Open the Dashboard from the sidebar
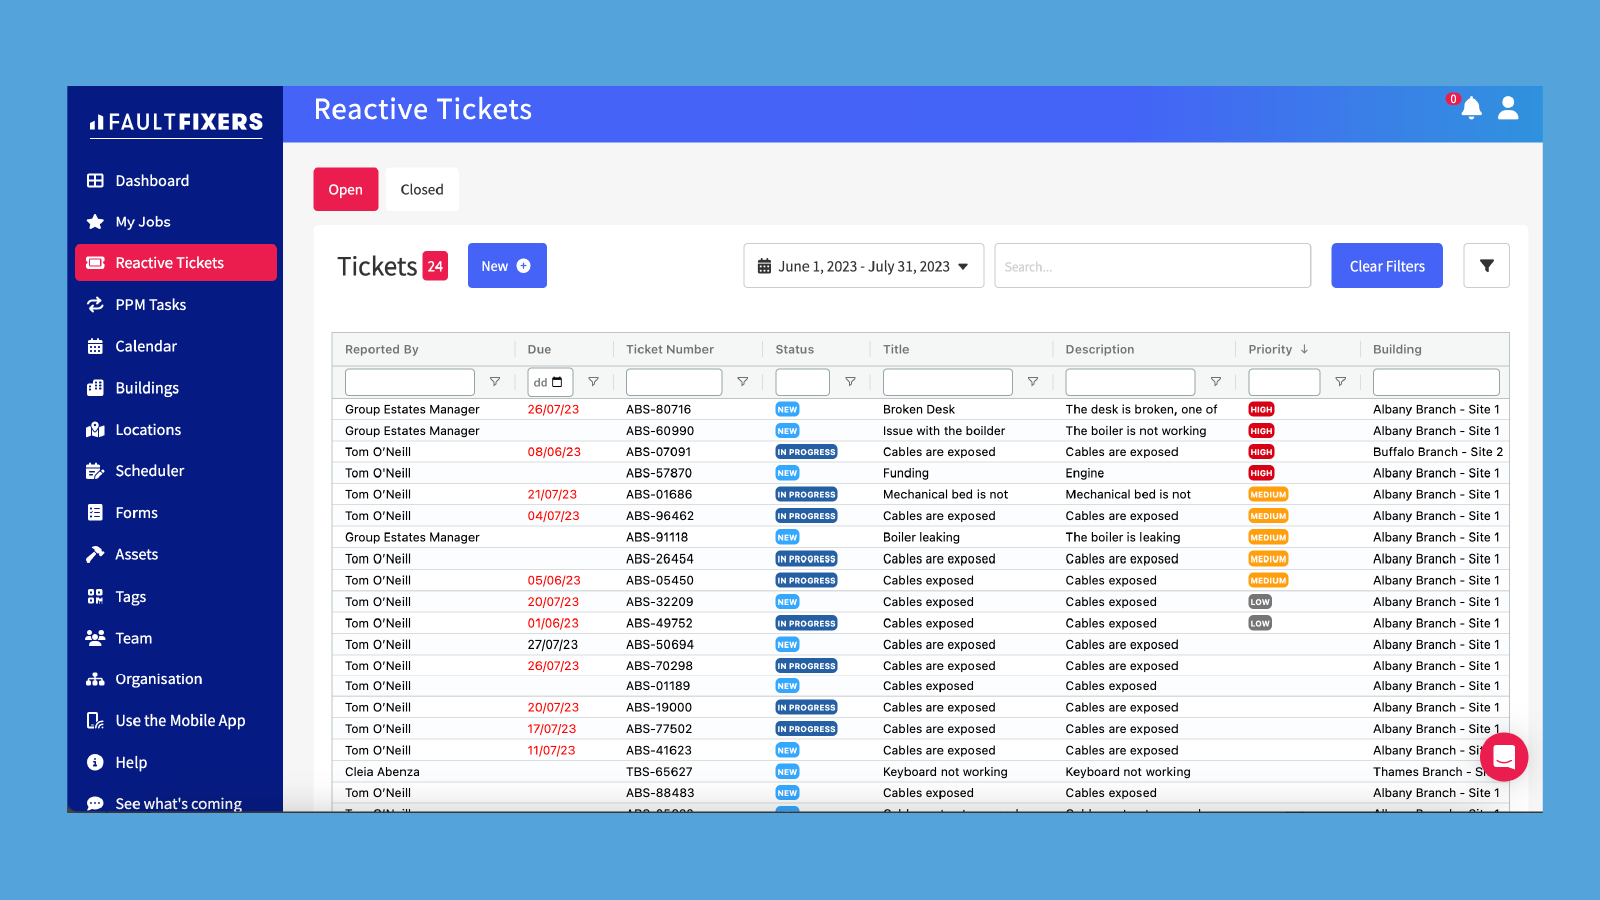Screen dimensions: 1600x900 152,180
